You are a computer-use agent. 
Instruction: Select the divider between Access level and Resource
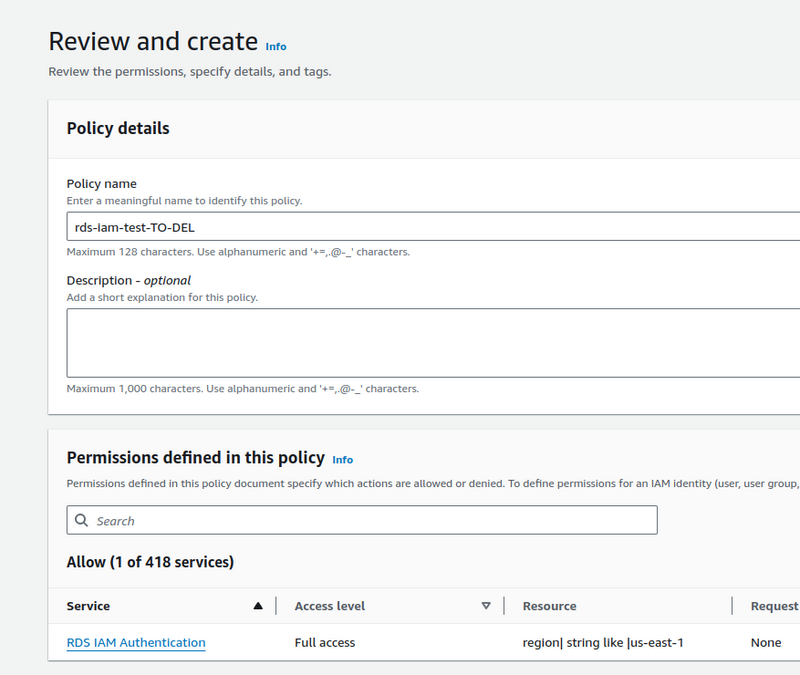[x=504, y=606]
